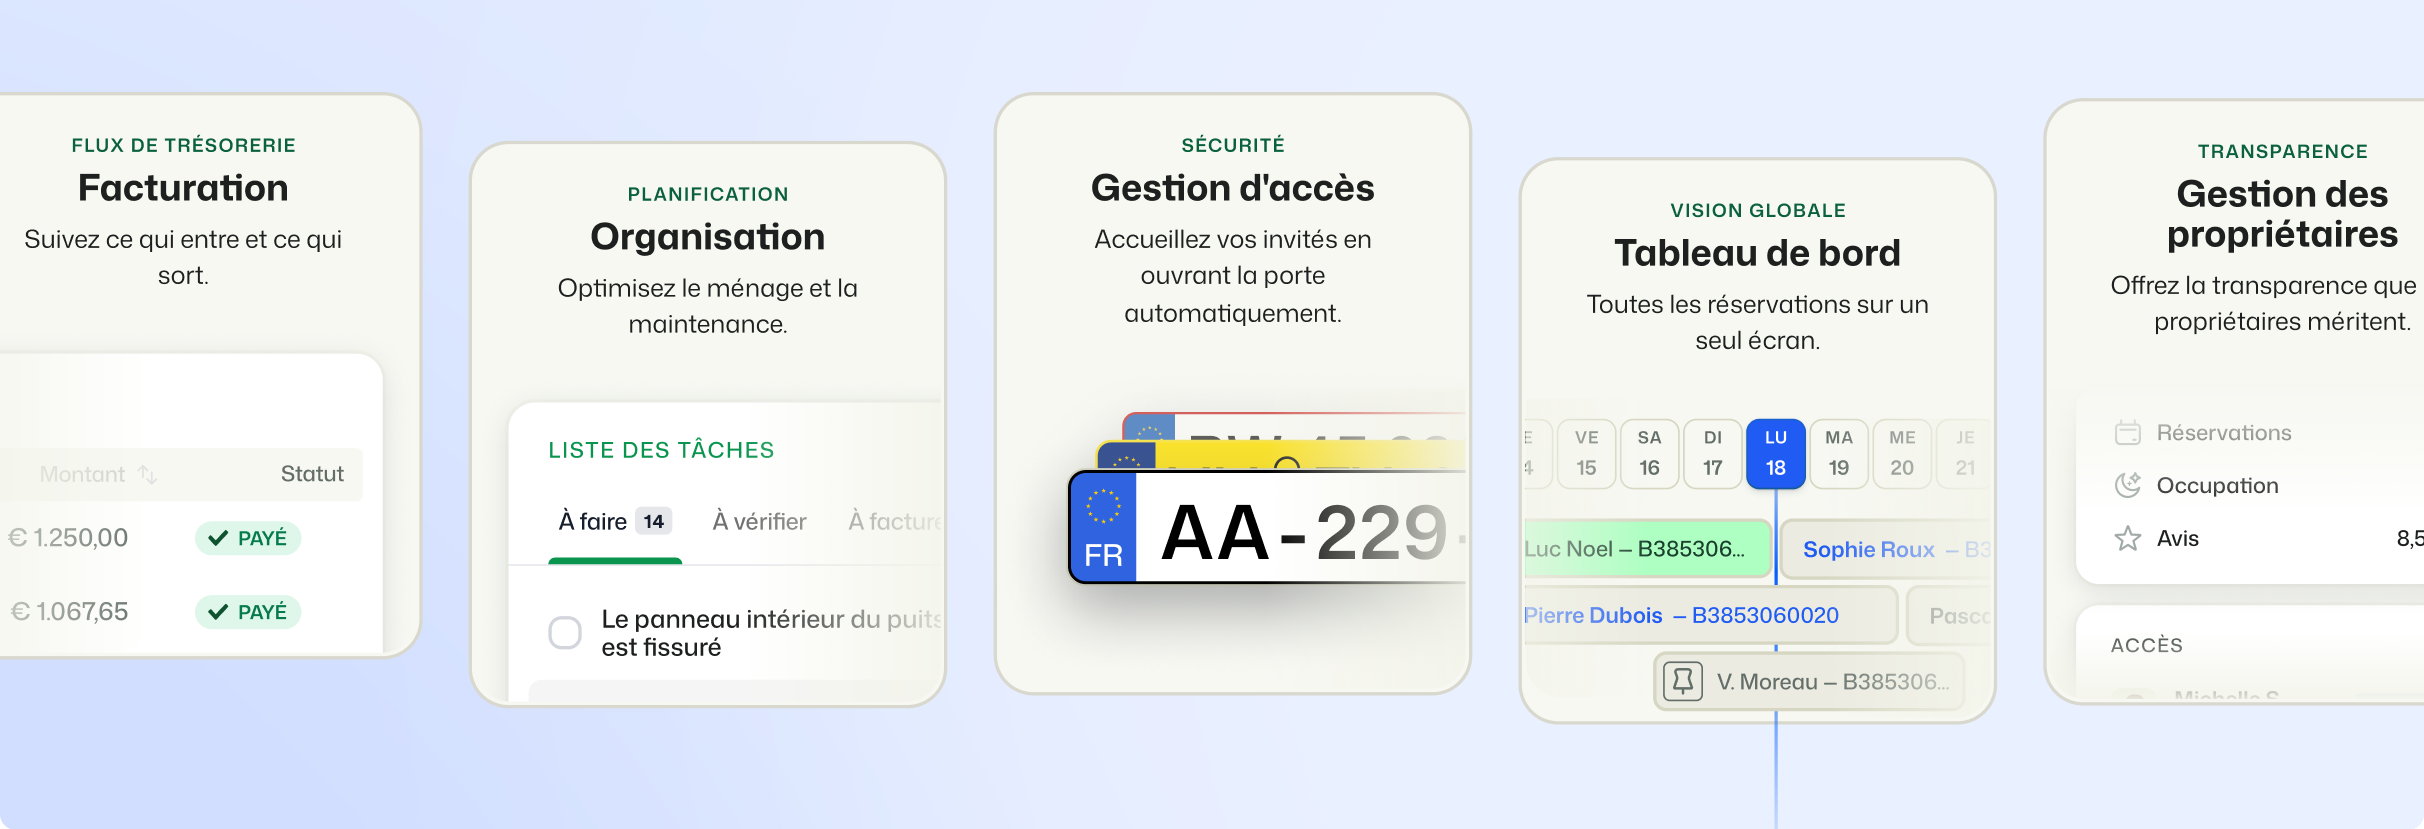Expand the ACCÈS section

[x=2148, y=645]
